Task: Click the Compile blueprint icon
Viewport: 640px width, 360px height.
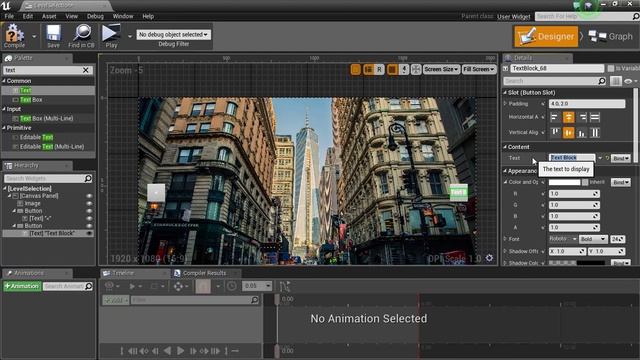Action: point(14,33)
